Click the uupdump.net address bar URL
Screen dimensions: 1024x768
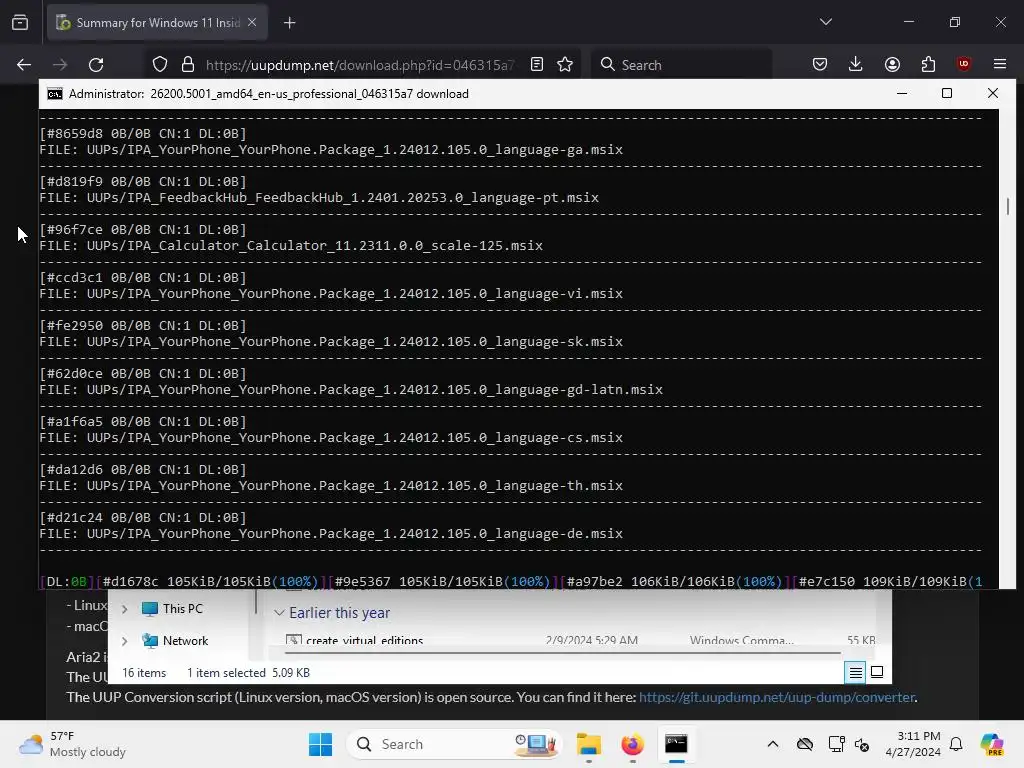(x=360, y=65)
